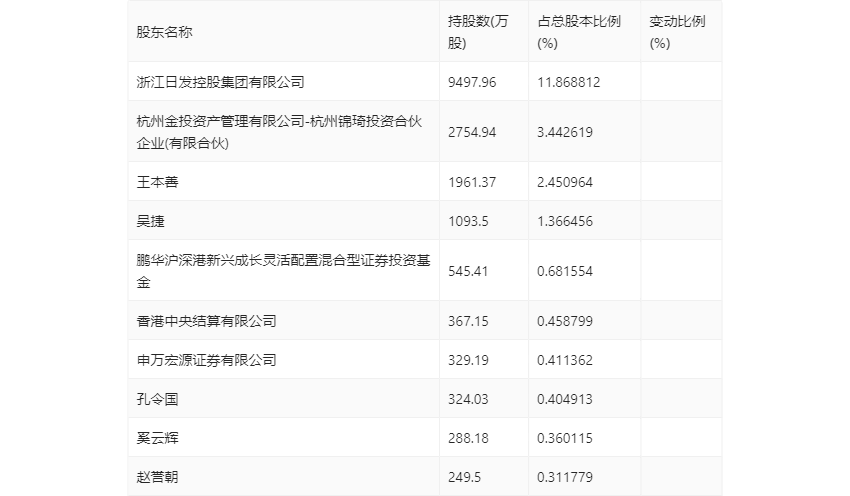The height and width of the screenshot is (496, 850).
Task: Click the value 1093.5
Action: [x=468, y=221]
